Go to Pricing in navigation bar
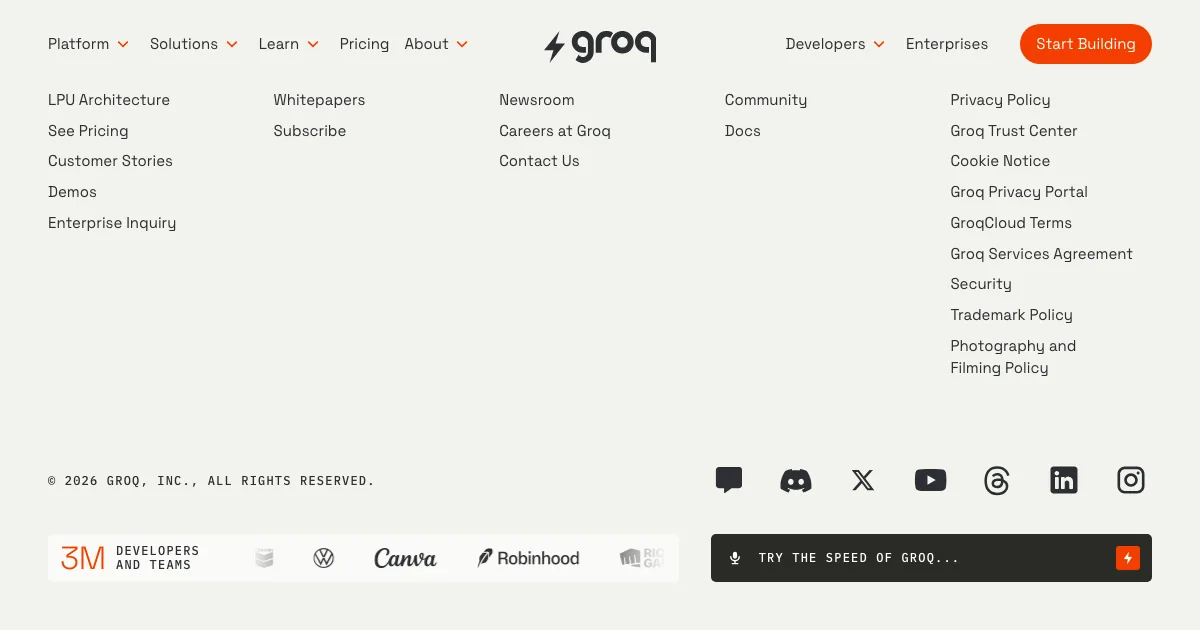Viewport: 1200px width, 630px height. (364, 44)
